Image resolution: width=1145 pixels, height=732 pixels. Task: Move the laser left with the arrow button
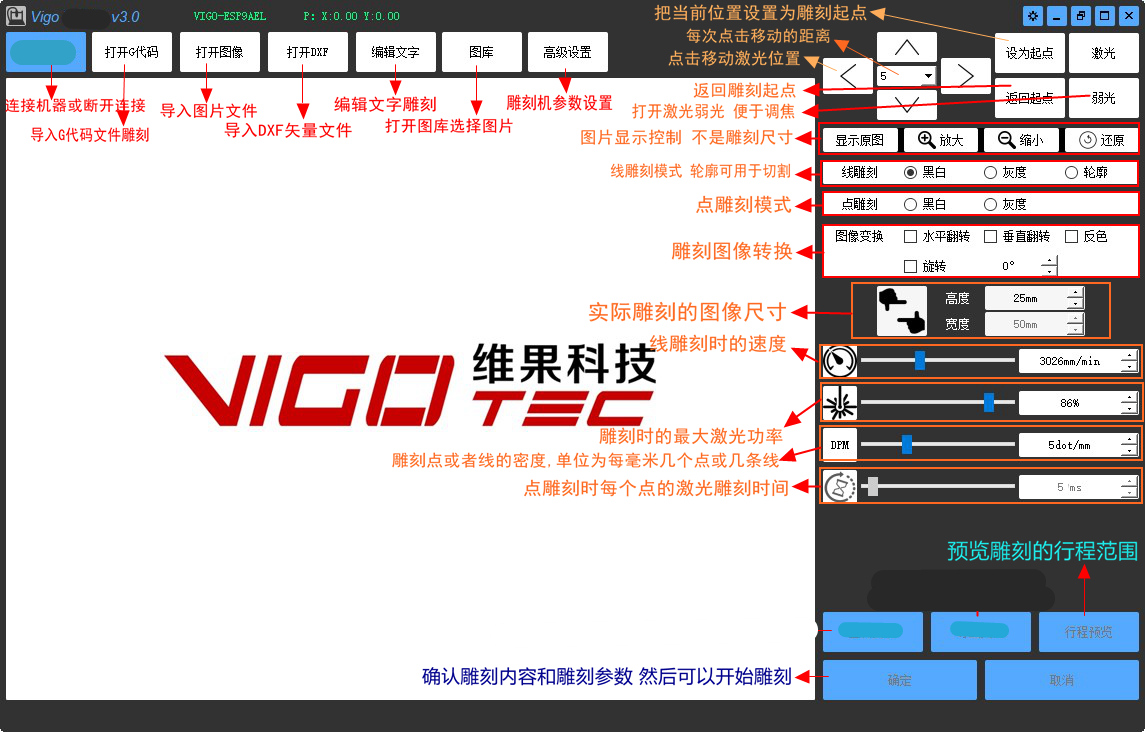click(849, 75)
